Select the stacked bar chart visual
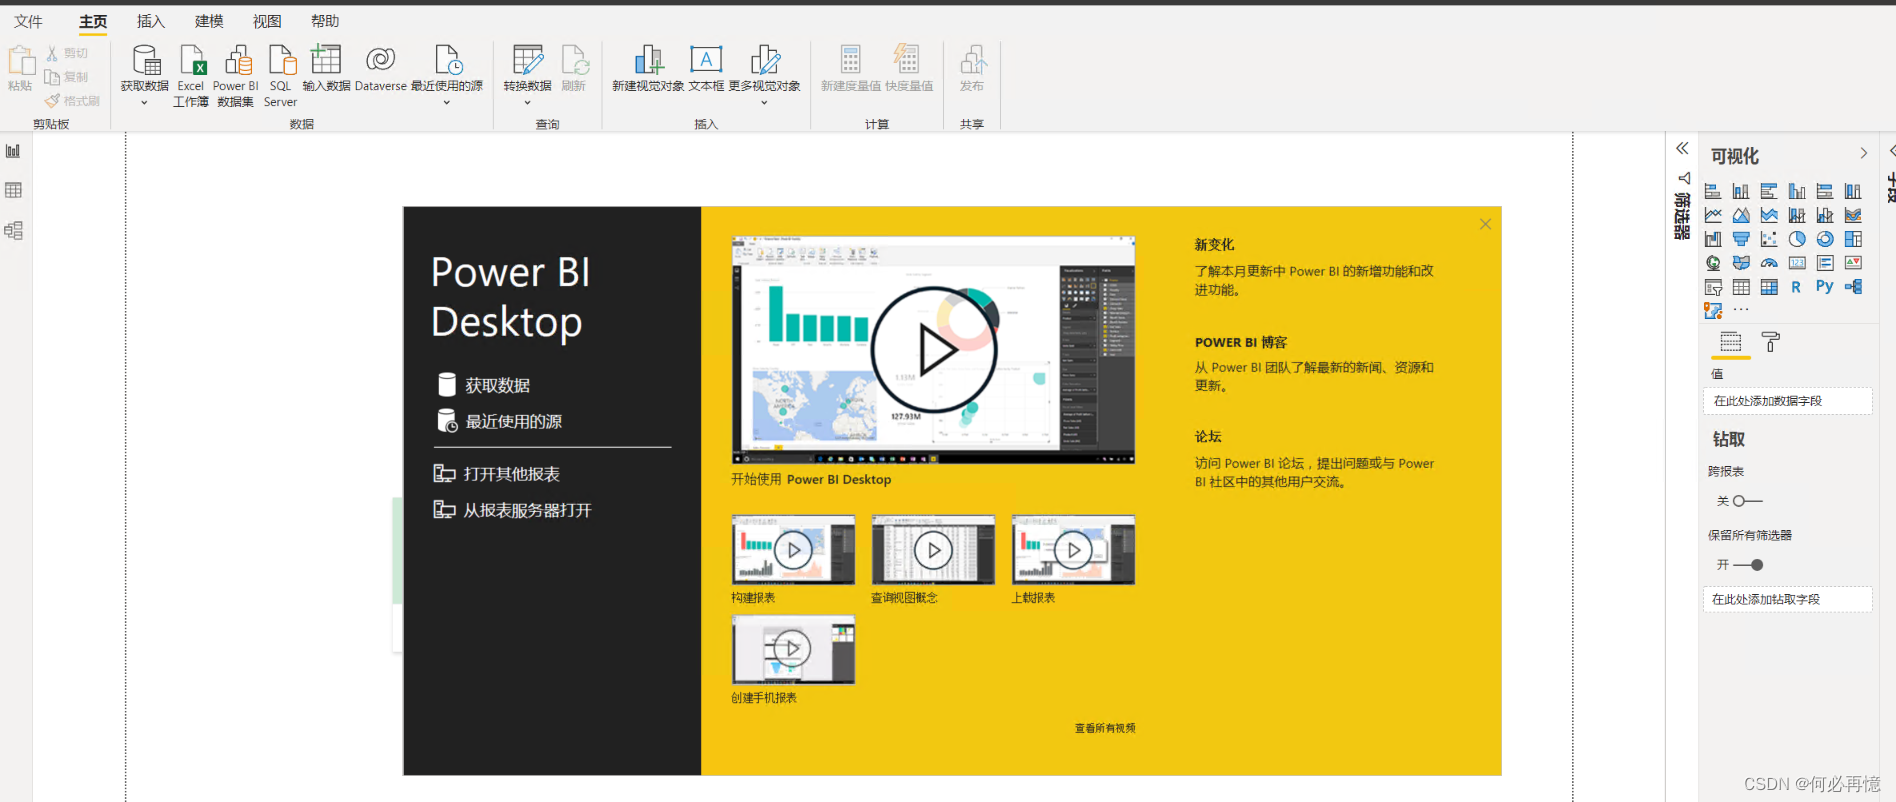Image resolution: width=1896 pixels, height=802 pixels. click(x=1713, y=191)
